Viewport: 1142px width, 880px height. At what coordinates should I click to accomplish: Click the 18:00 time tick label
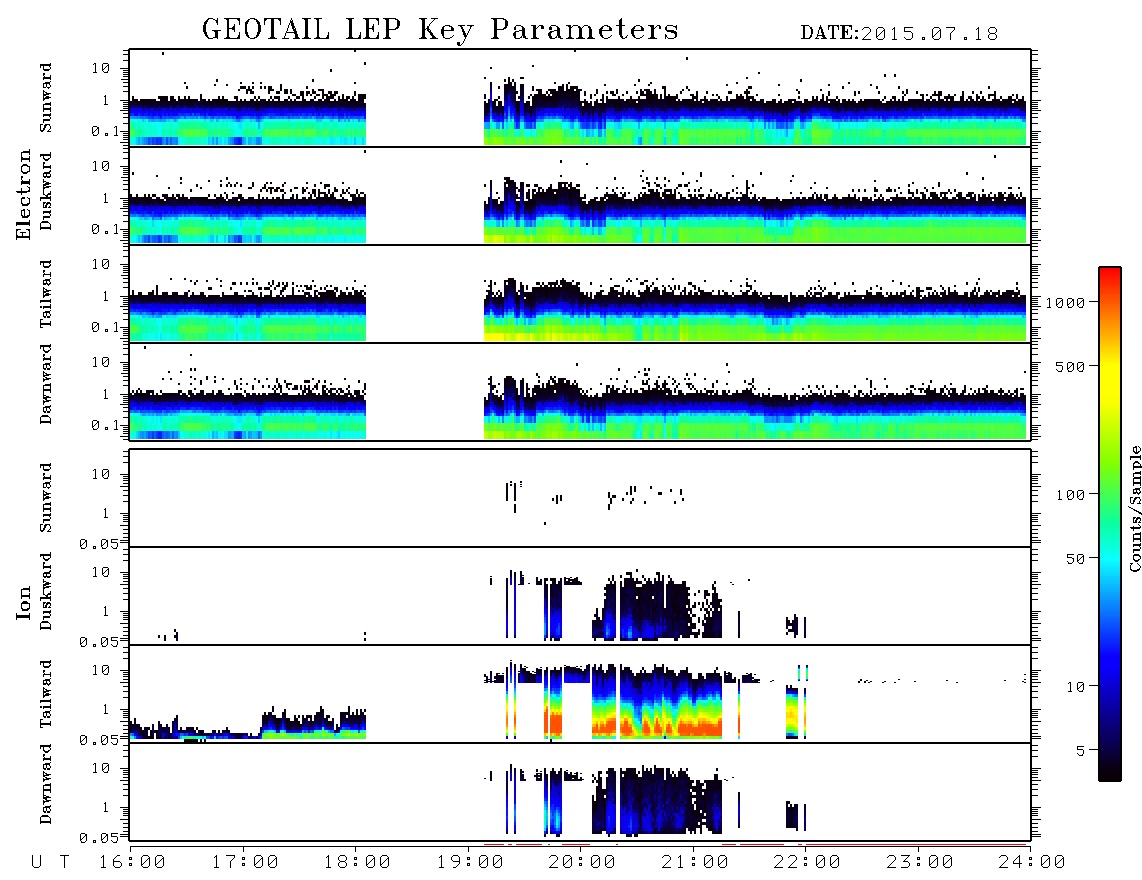[x=357, y=863]
